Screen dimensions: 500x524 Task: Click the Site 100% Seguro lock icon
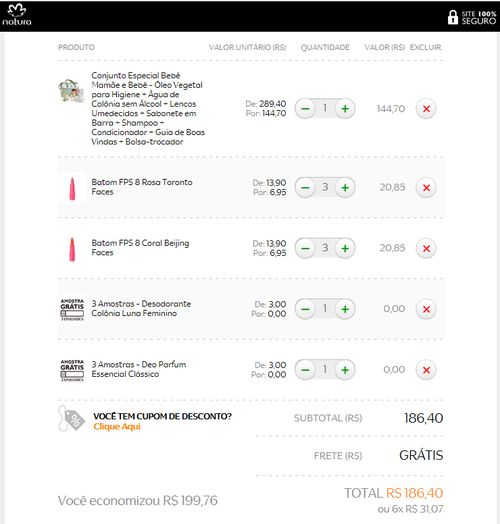(x=453, y=17)
